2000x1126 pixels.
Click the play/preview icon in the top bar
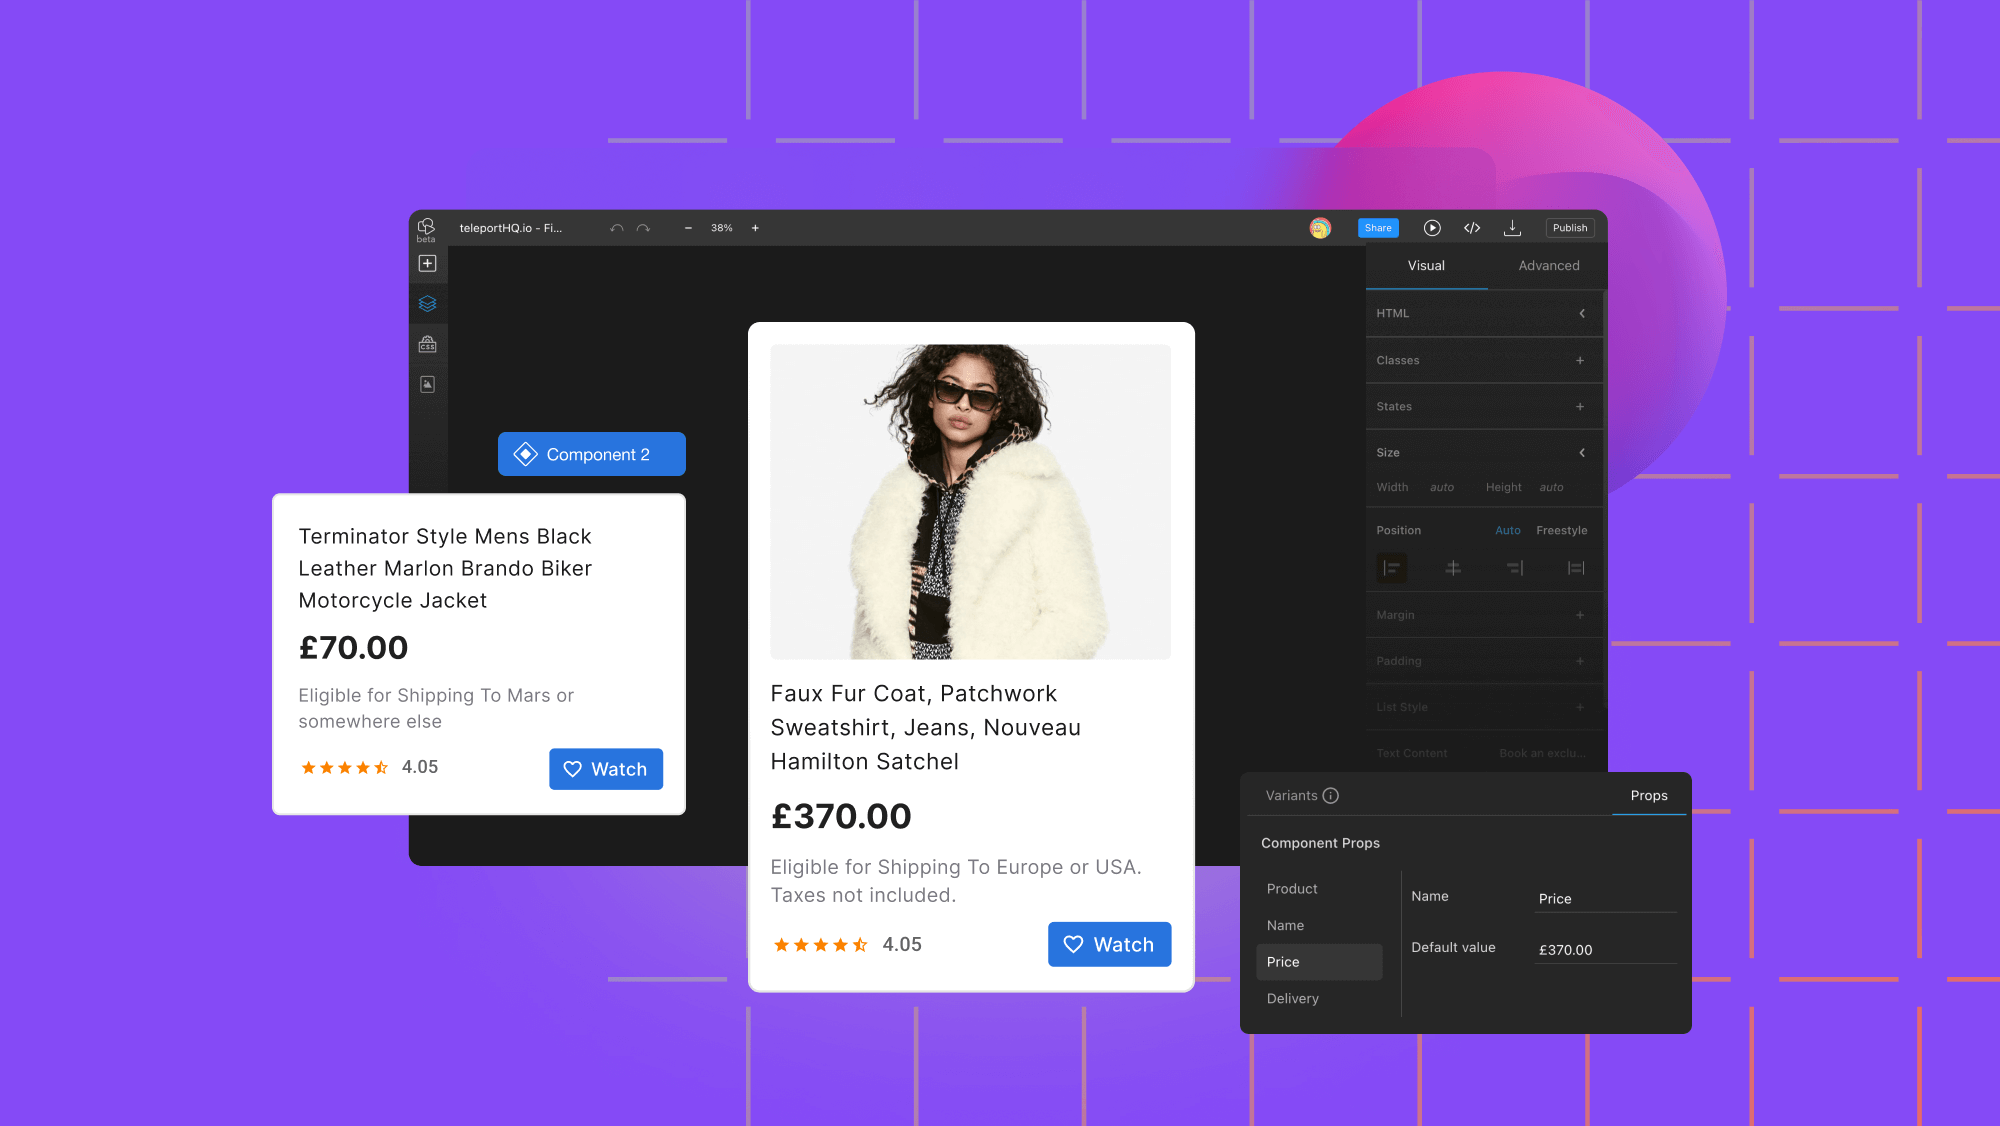1431,228
